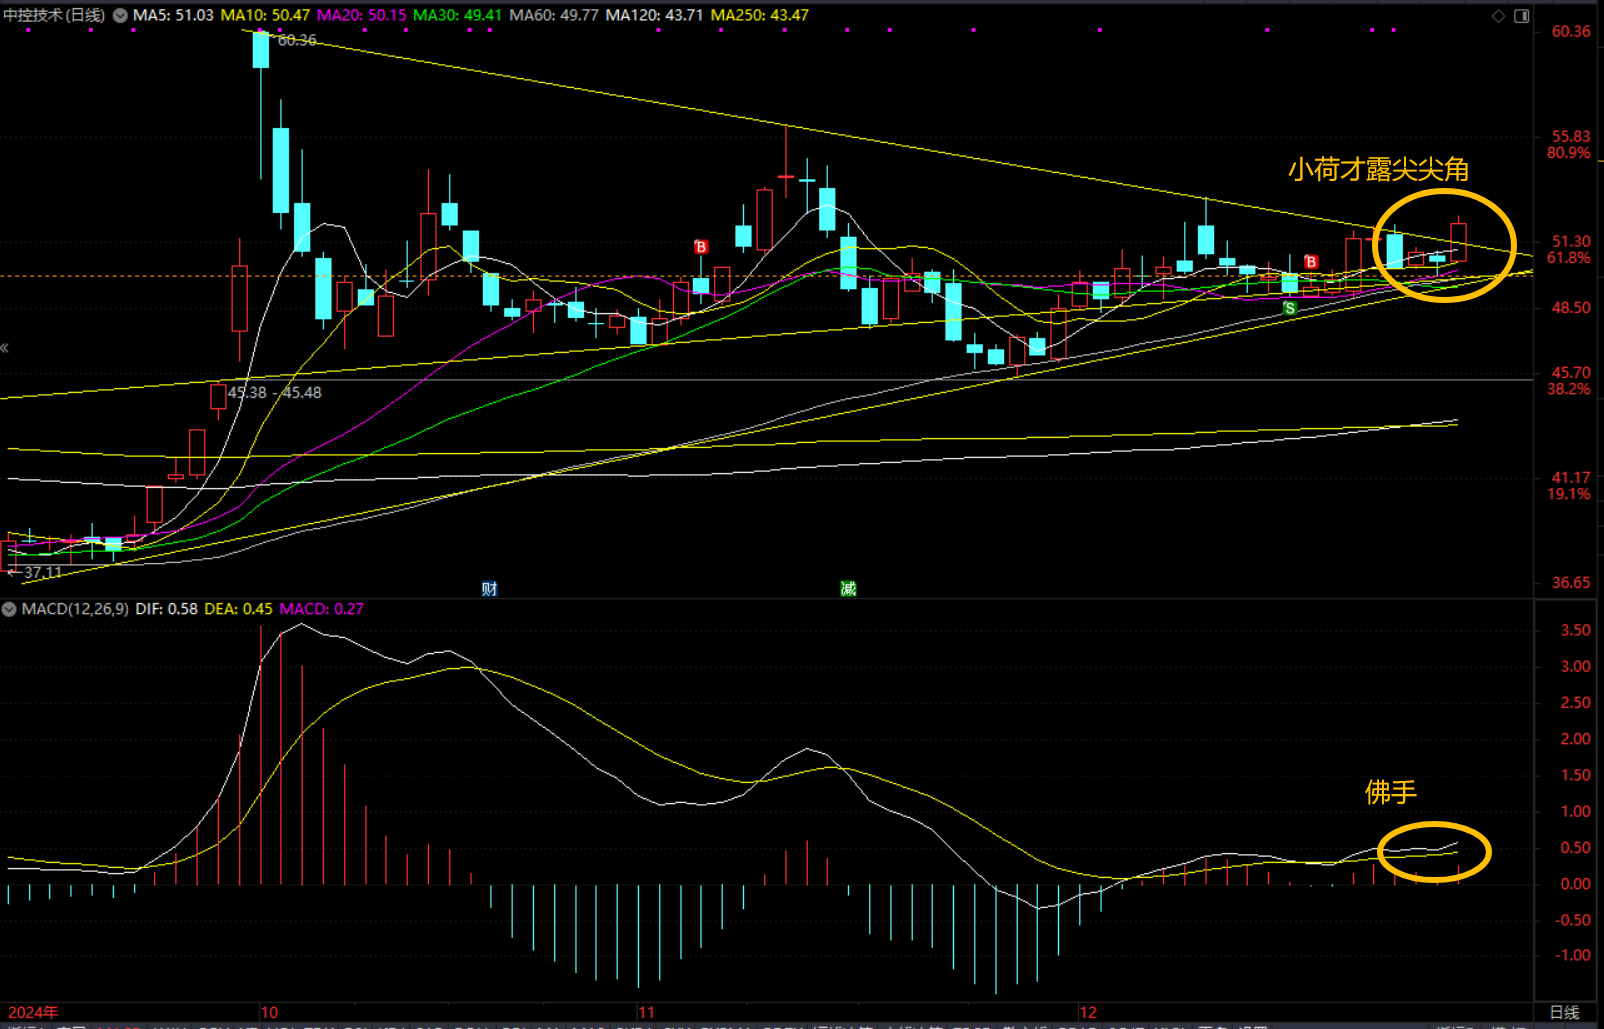Screen dimensions: 1604x1029
Task: Click the green S signal marker
Action: click(1290, 309)
